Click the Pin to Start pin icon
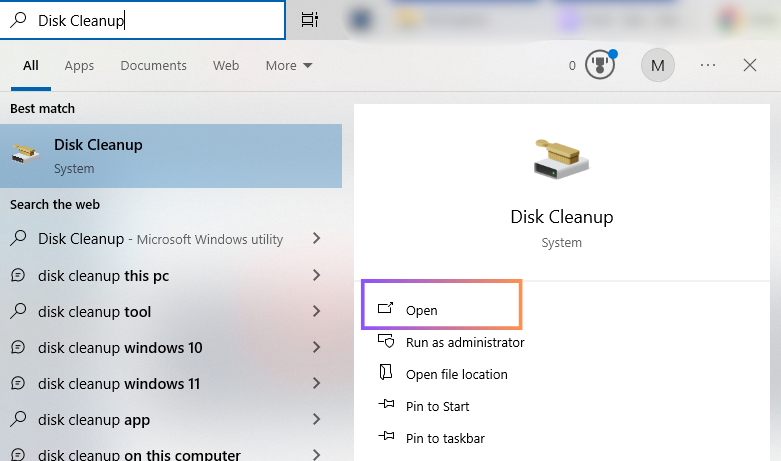 386,406
